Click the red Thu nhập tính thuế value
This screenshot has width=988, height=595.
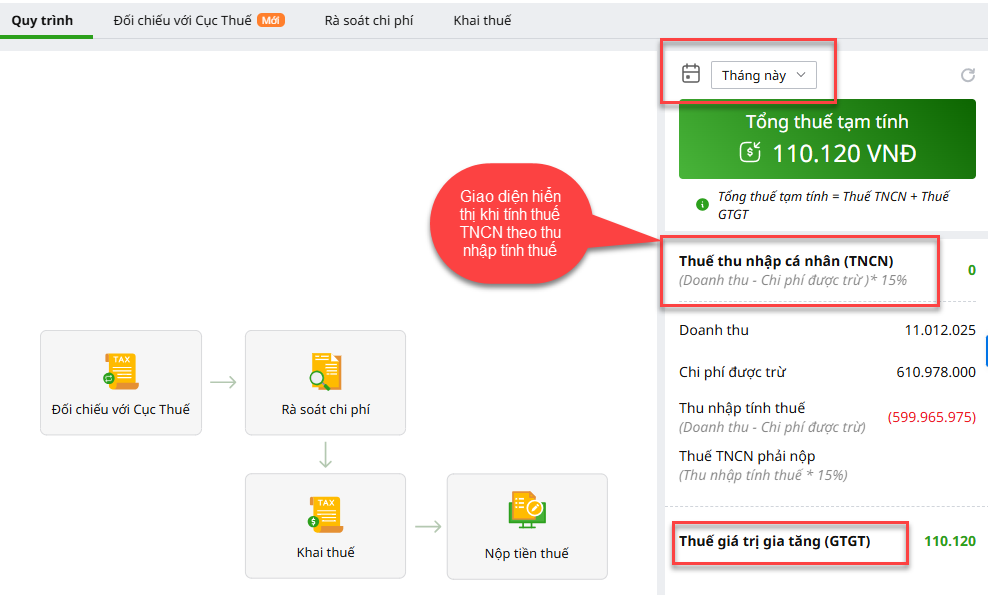[x=931, y=417]
